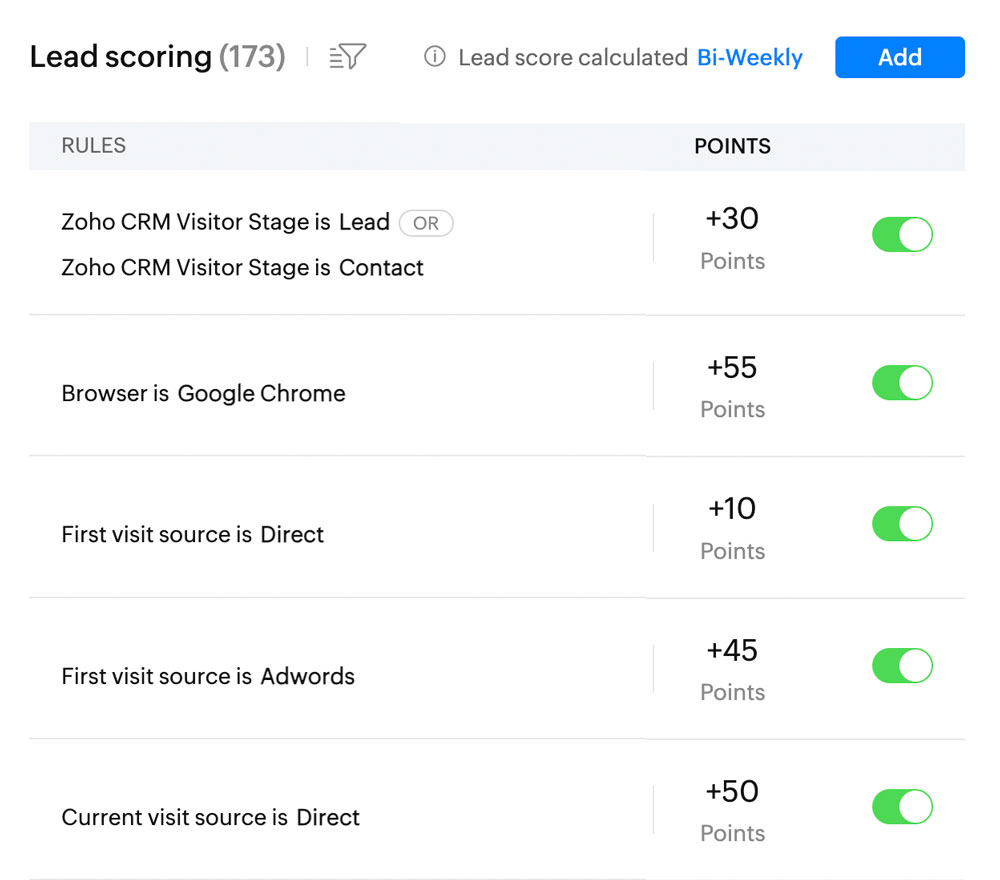Screen dimensions: 1000x880
Task: Open the lead scoring filter icon
Action: (348, 57)
